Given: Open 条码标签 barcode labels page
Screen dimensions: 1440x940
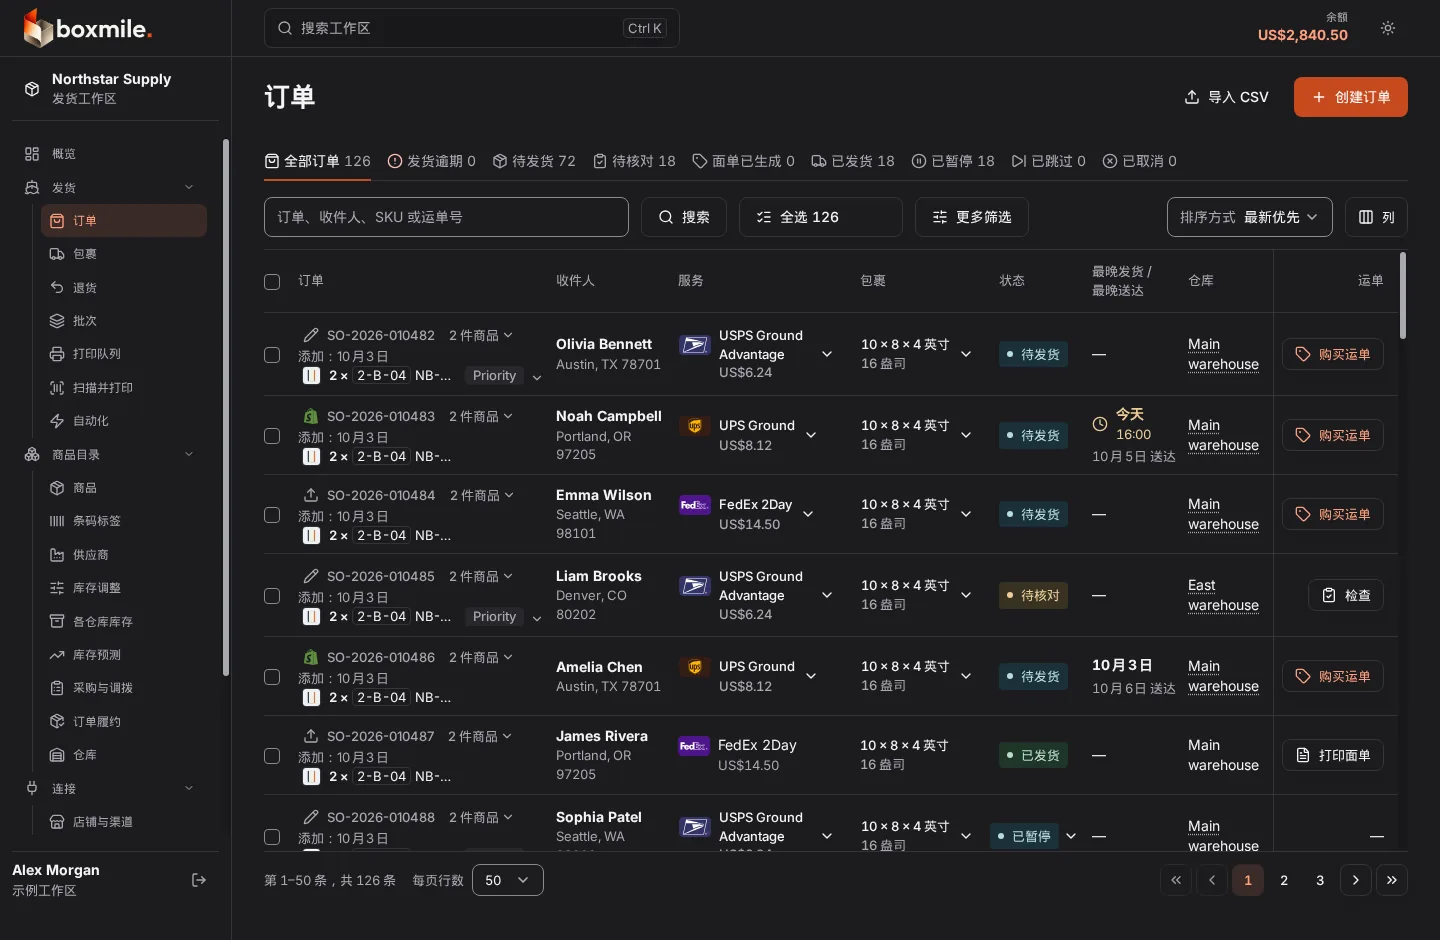Looking at the screenshot, I should point(124,521).
